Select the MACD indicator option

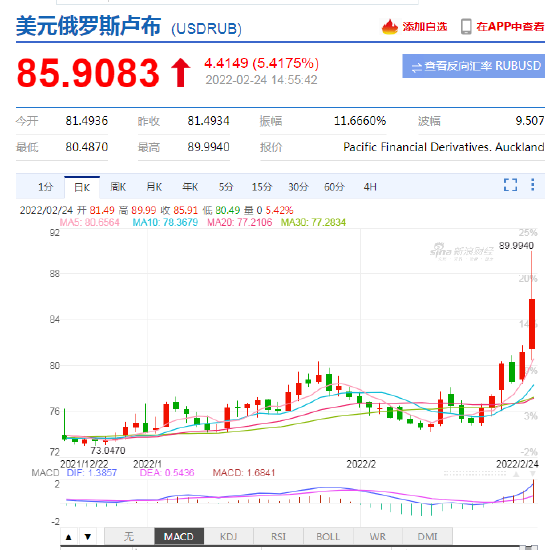pos(179,537)
